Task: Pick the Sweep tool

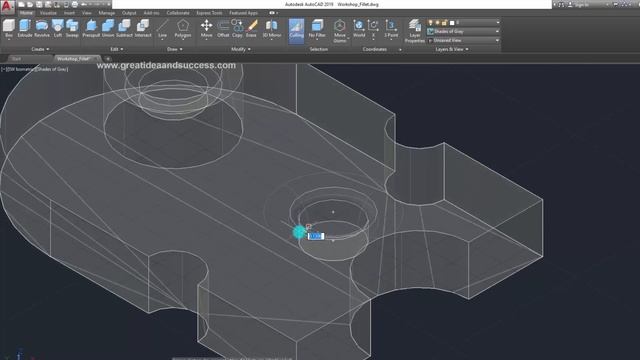Action: pos(72,28)
